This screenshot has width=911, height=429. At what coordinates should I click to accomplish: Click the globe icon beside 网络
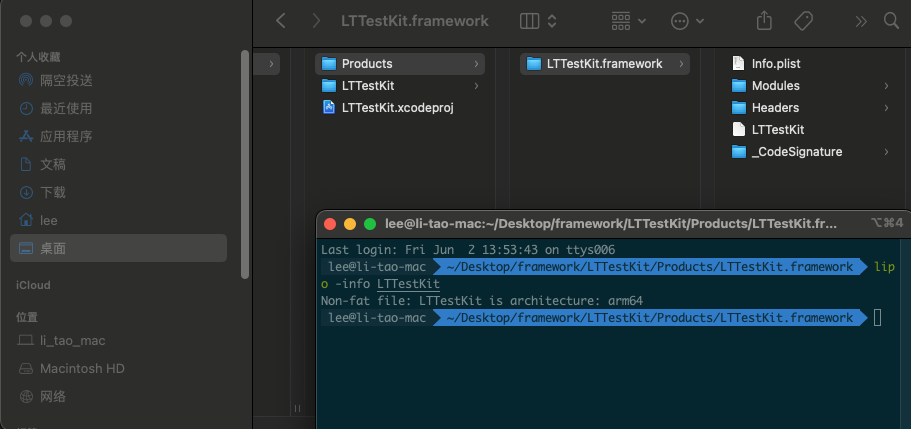click(26, 397)
